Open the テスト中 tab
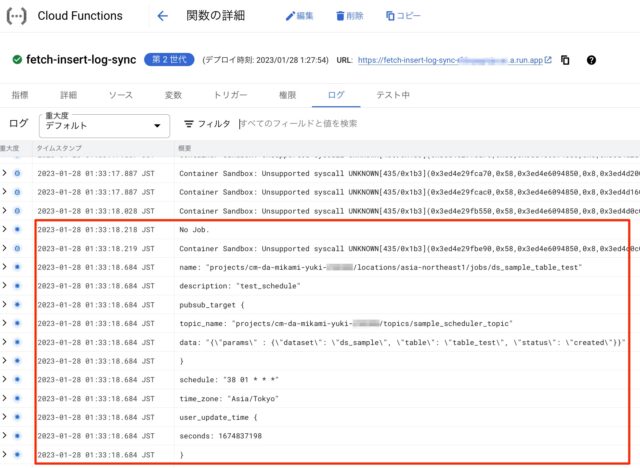 [x=392, y=95]
